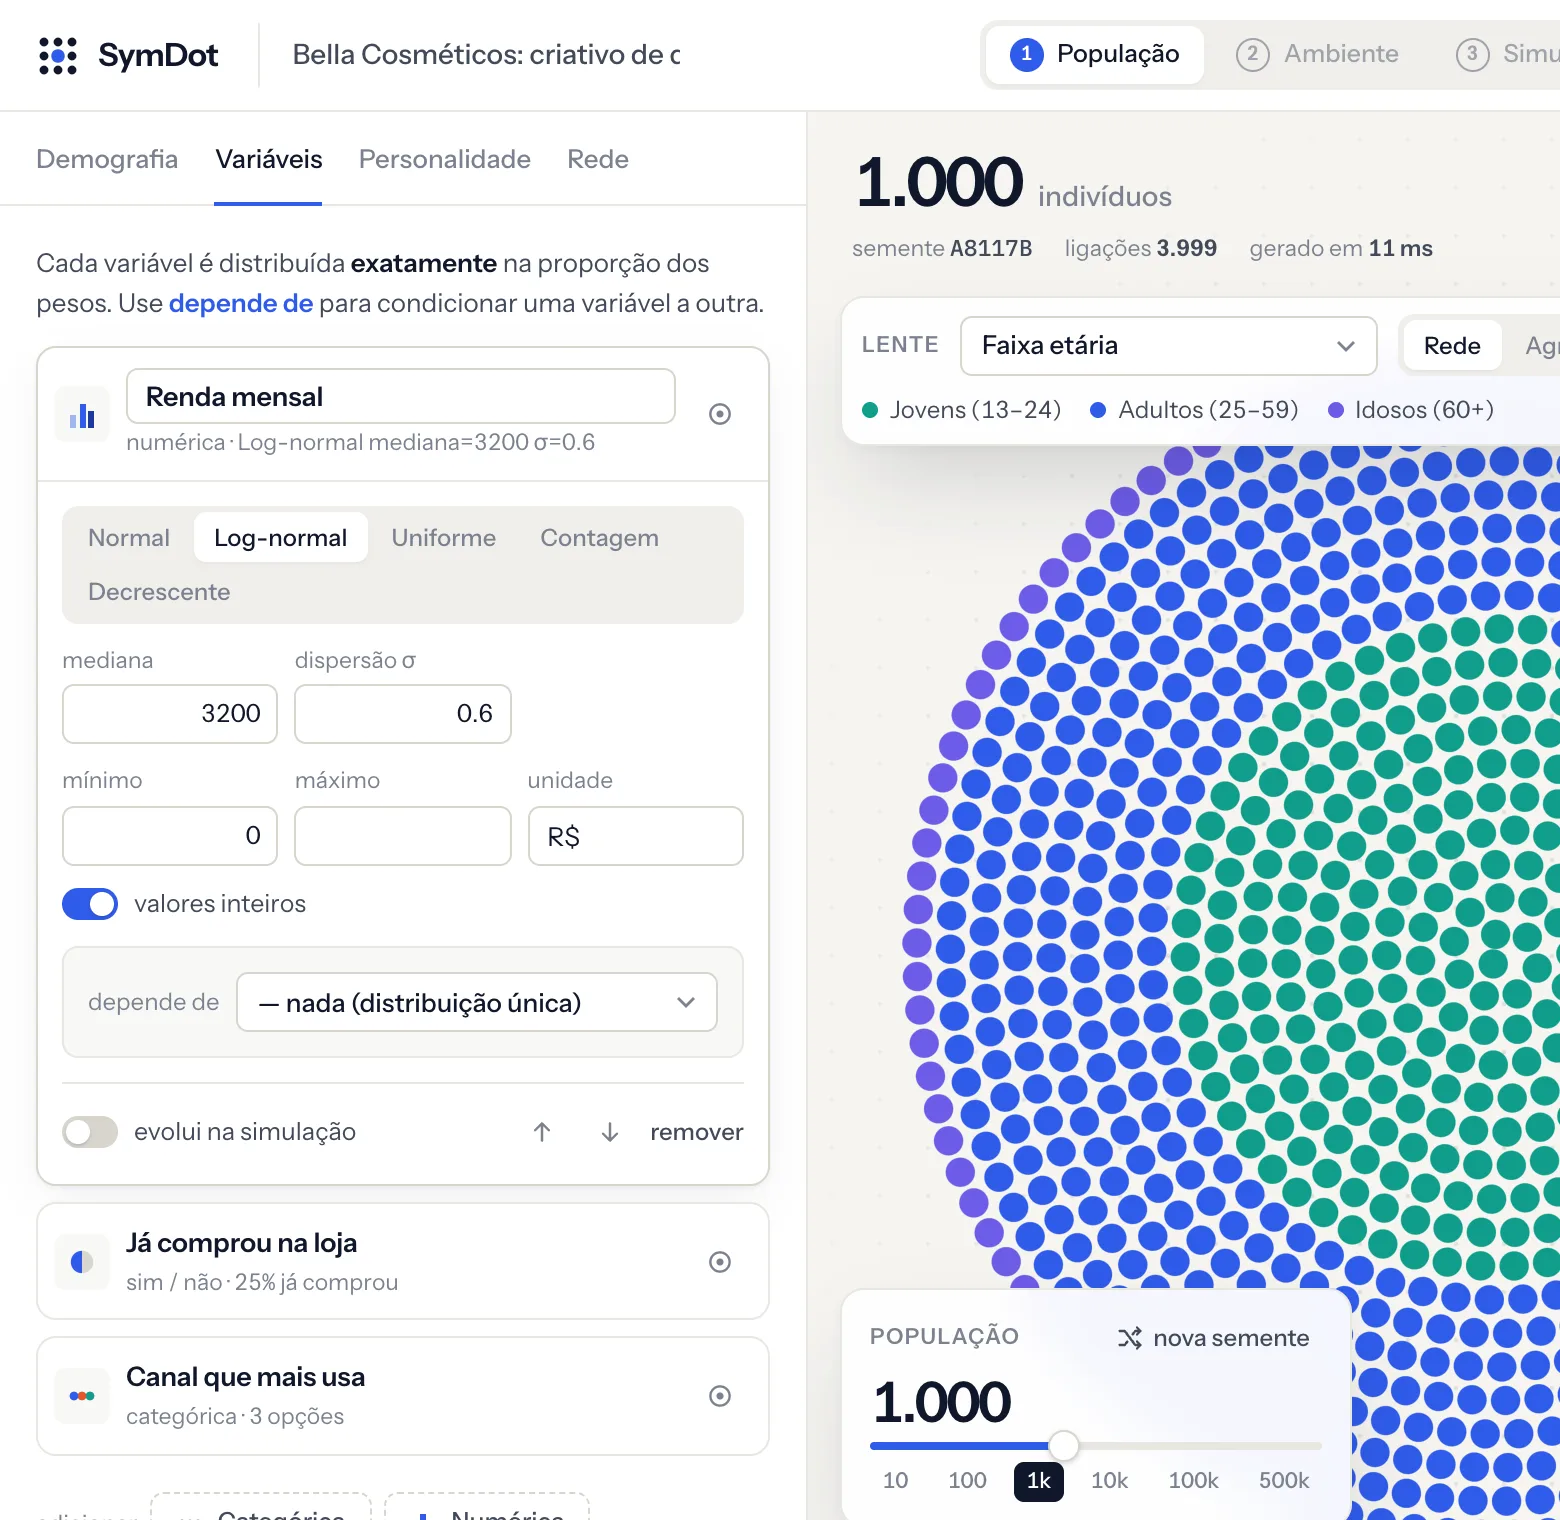Select the Decrescente distribution option
Viewport: 1560px width, 1520px height.
point(159,592)
